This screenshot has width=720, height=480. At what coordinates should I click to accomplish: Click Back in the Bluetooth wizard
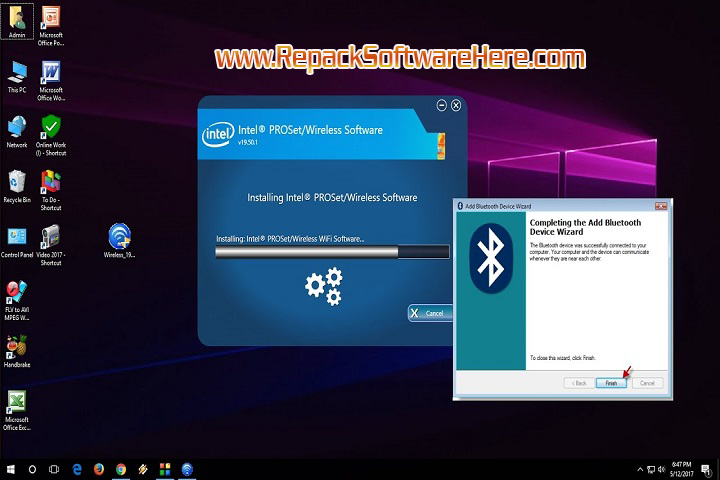579,383
